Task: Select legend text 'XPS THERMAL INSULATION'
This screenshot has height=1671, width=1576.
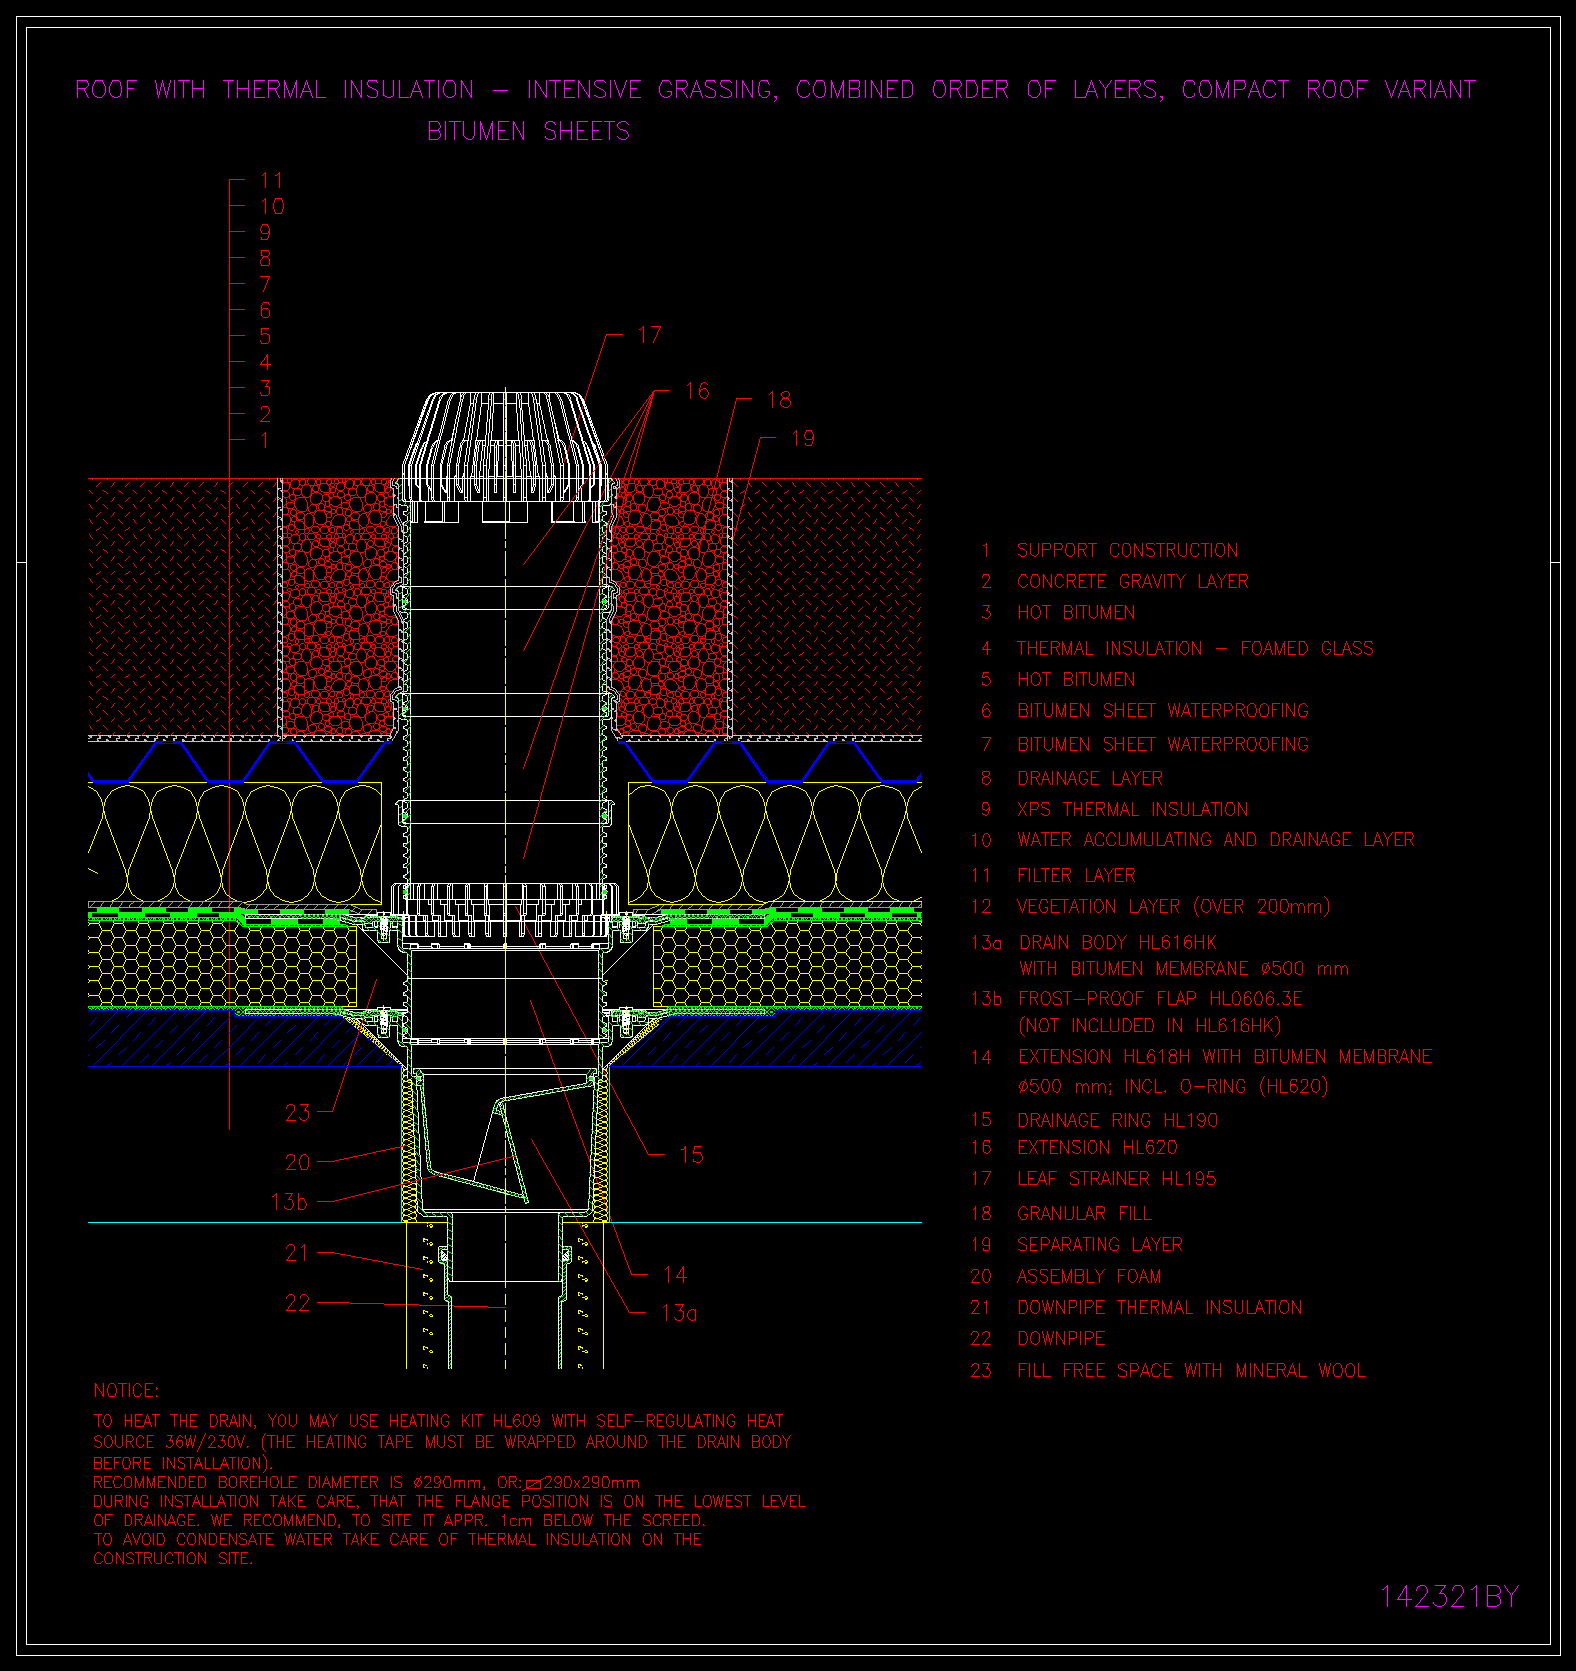Action: pos(1133,810)
